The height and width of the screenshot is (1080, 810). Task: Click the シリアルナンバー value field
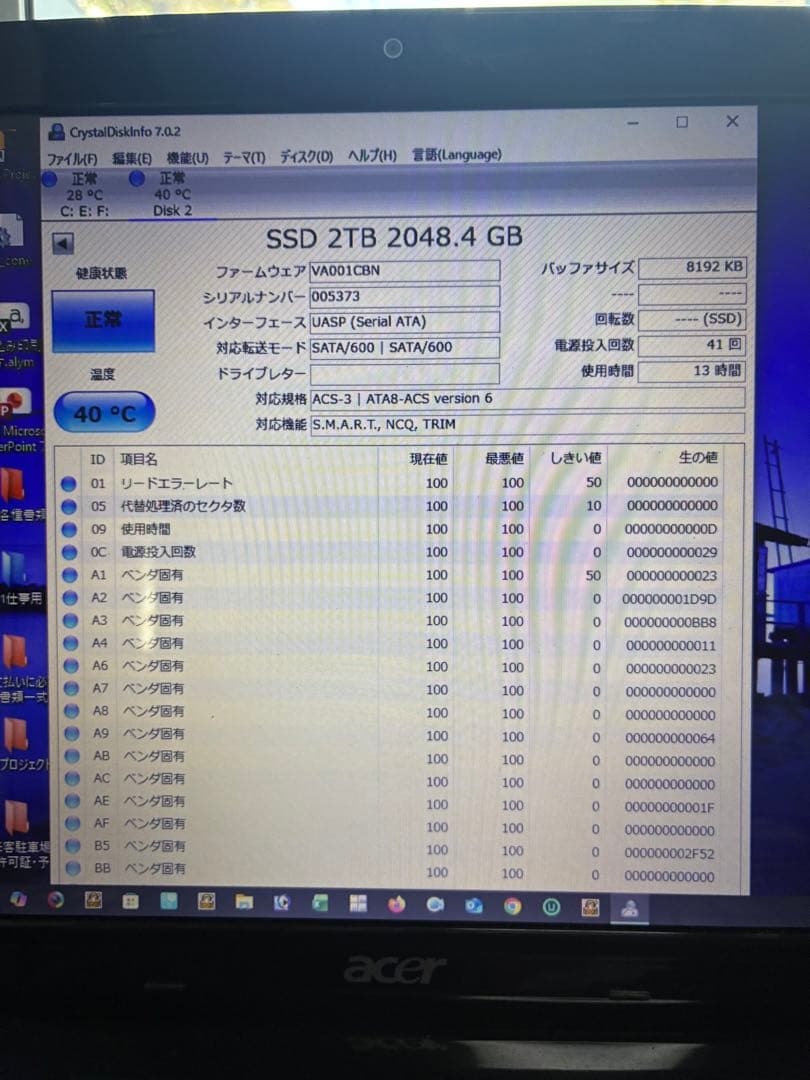(405, 295)
